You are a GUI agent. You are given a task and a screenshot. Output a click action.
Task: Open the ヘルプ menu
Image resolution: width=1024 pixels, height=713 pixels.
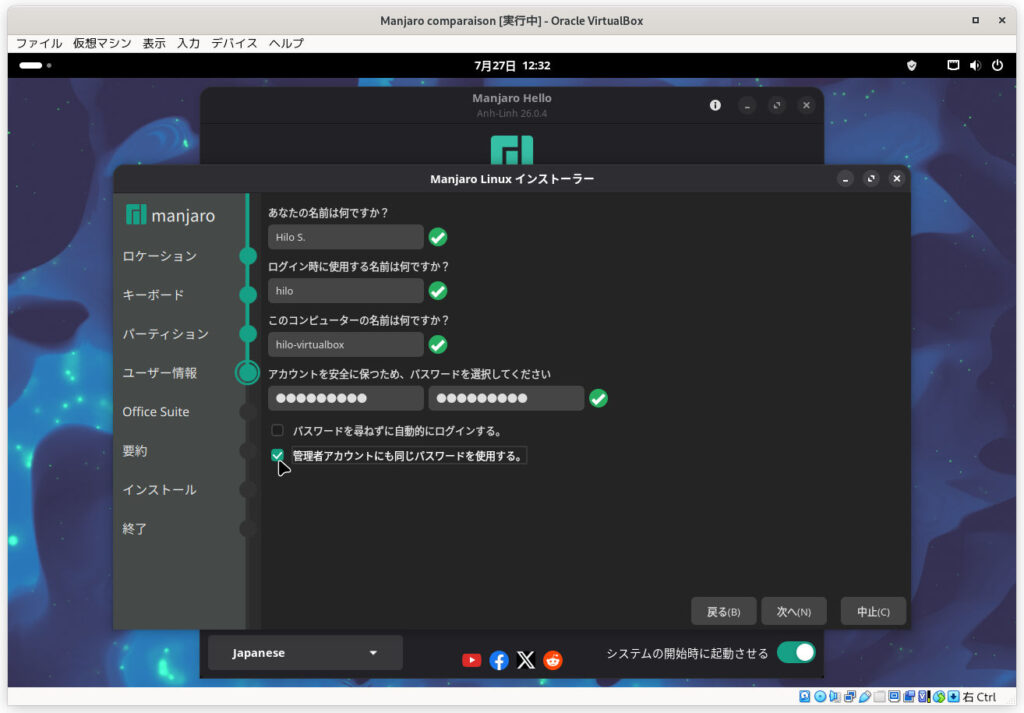click(x=286, y=43)
